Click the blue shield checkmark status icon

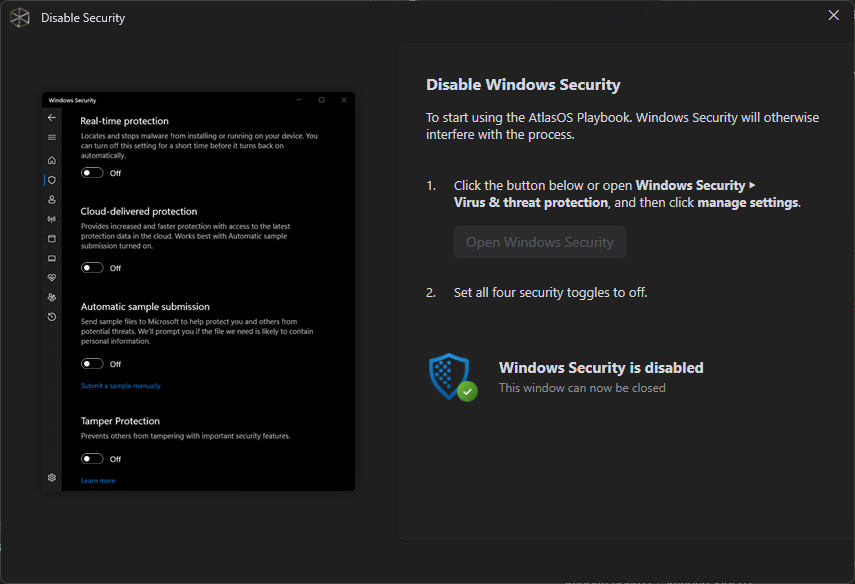[x=453, y=377]
